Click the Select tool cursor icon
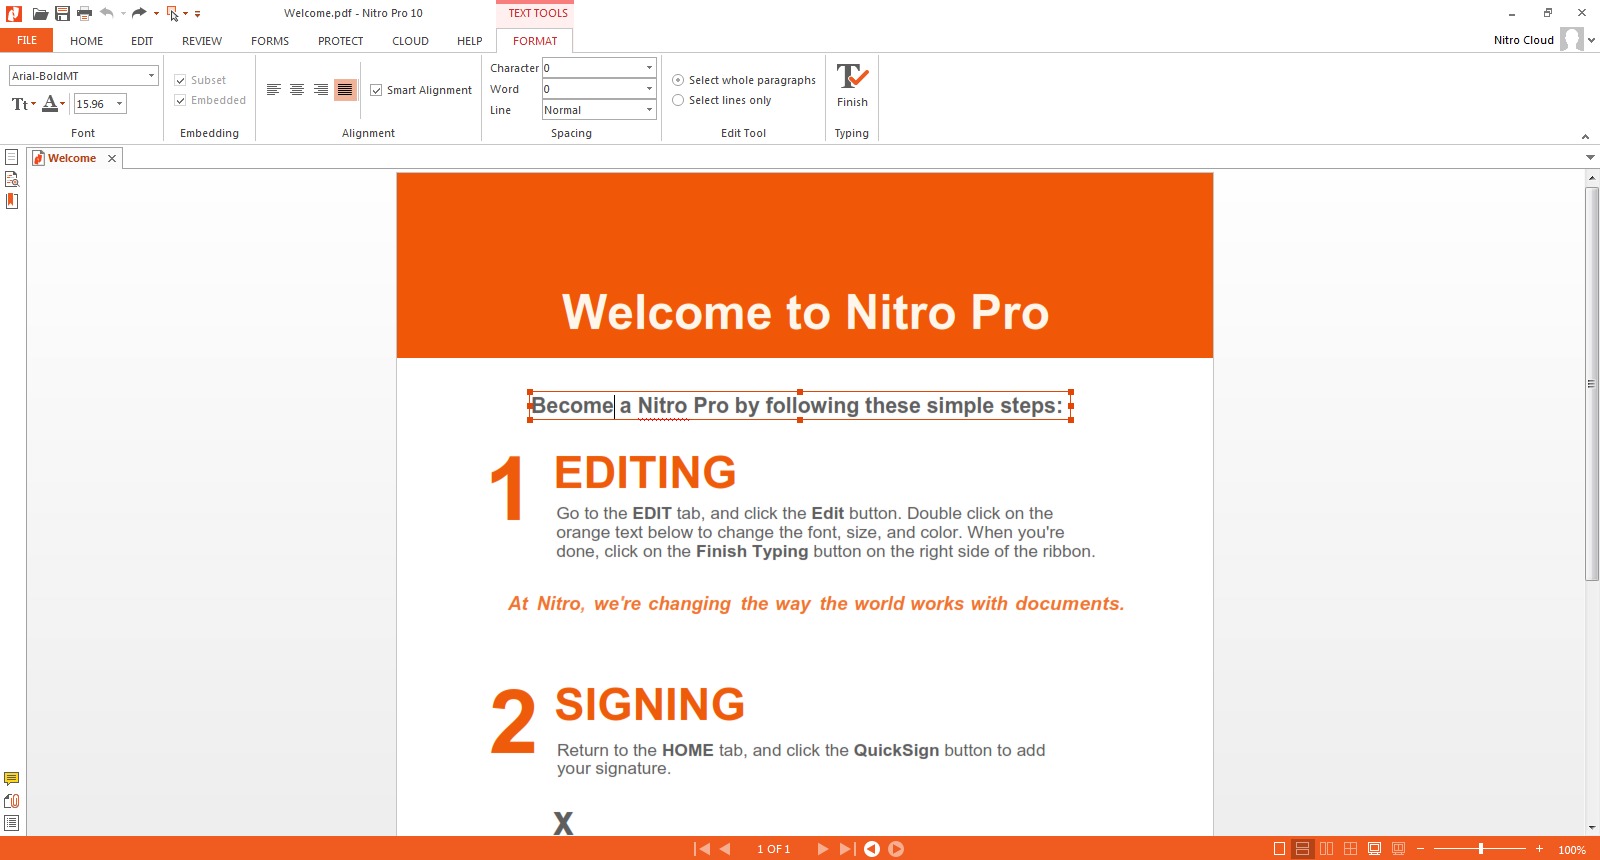1600x860 pixels. pyautogui.click(x=173, y=14)
